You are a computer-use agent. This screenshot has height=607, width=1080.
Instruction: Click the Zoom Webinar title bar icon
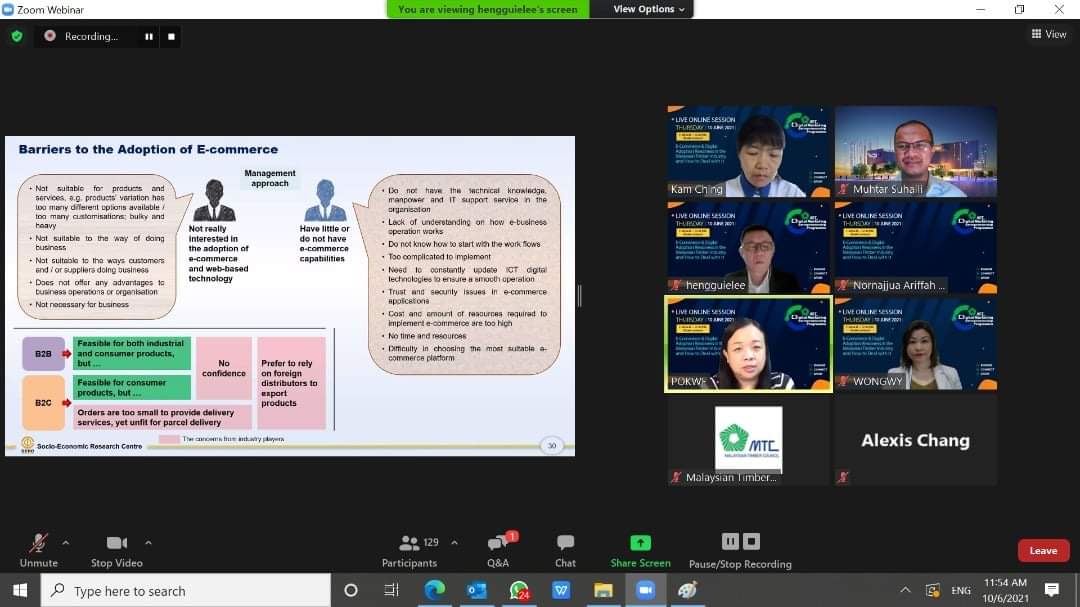(8, 9)
